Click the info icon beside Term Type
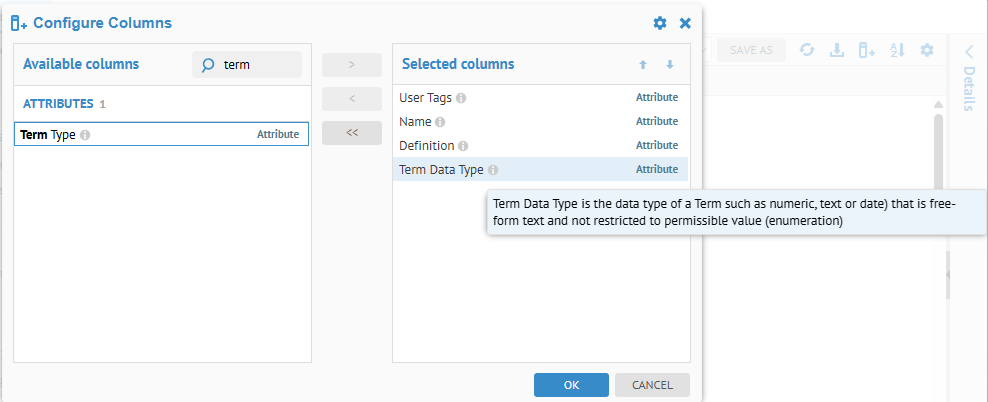This screenshot has width=988, height=402. (85, 135)
